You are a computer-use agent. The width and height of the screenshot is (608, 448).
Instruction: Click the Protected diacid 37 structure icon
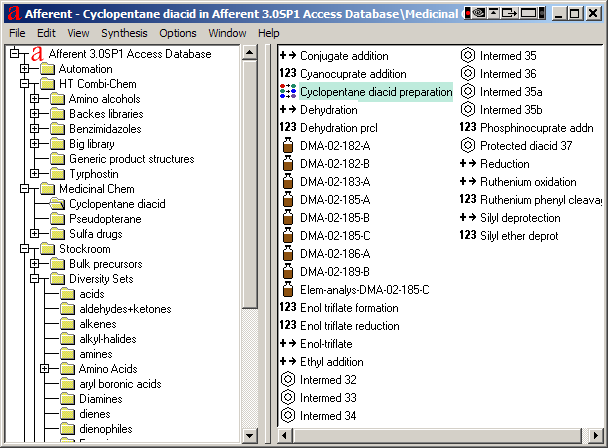468,145
